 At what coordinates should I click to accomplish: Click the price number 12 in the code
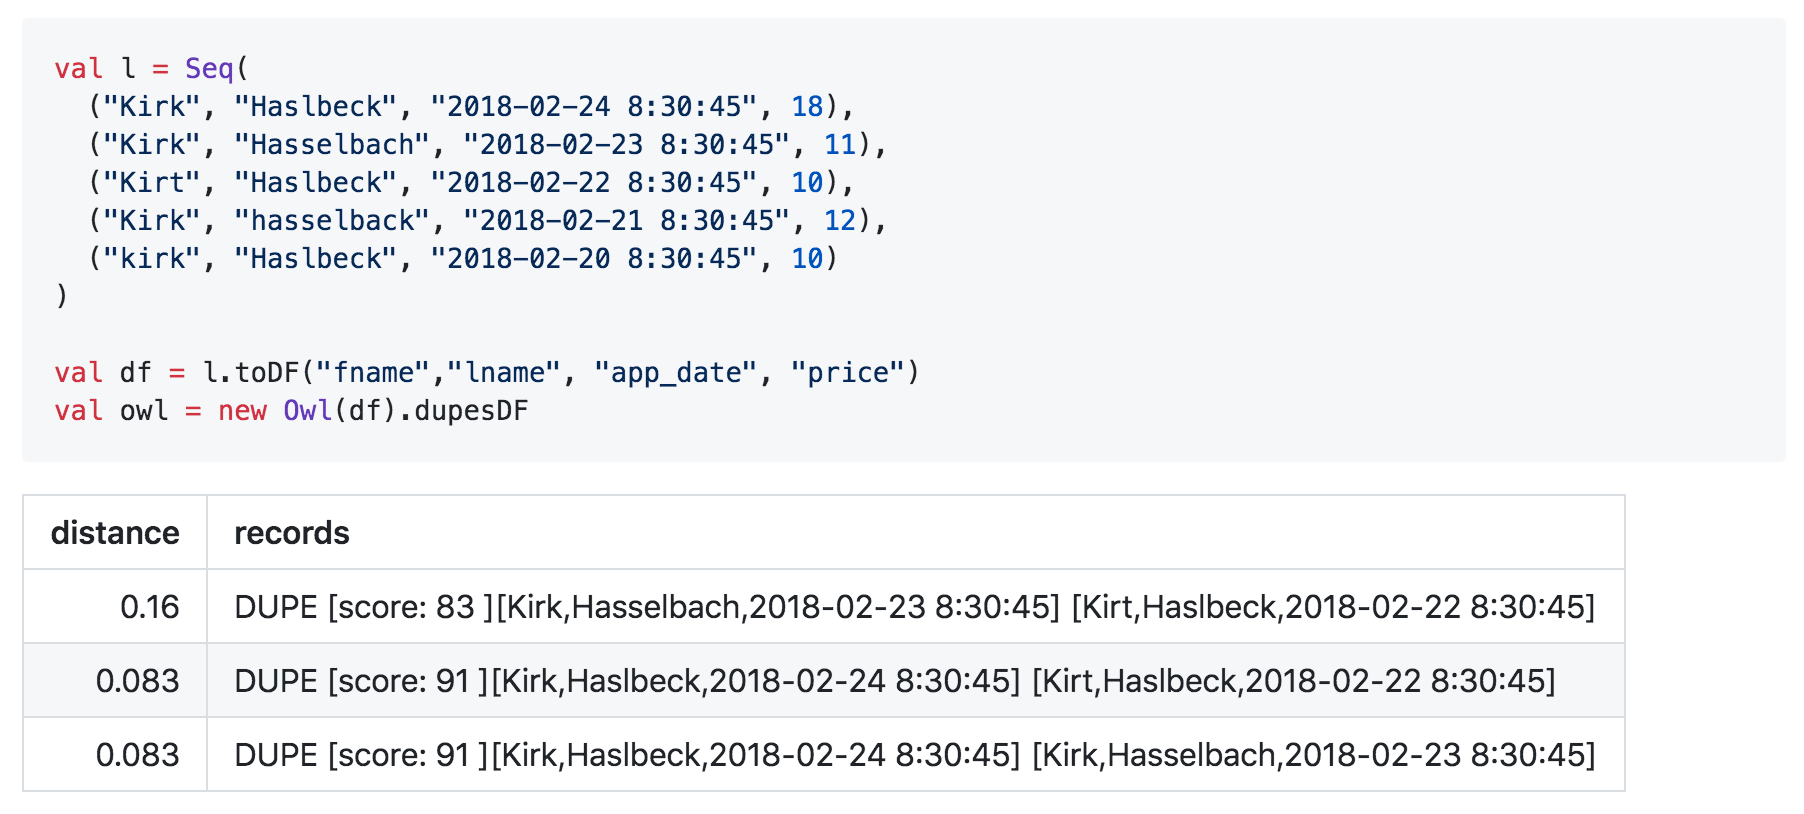pos(840,220)
